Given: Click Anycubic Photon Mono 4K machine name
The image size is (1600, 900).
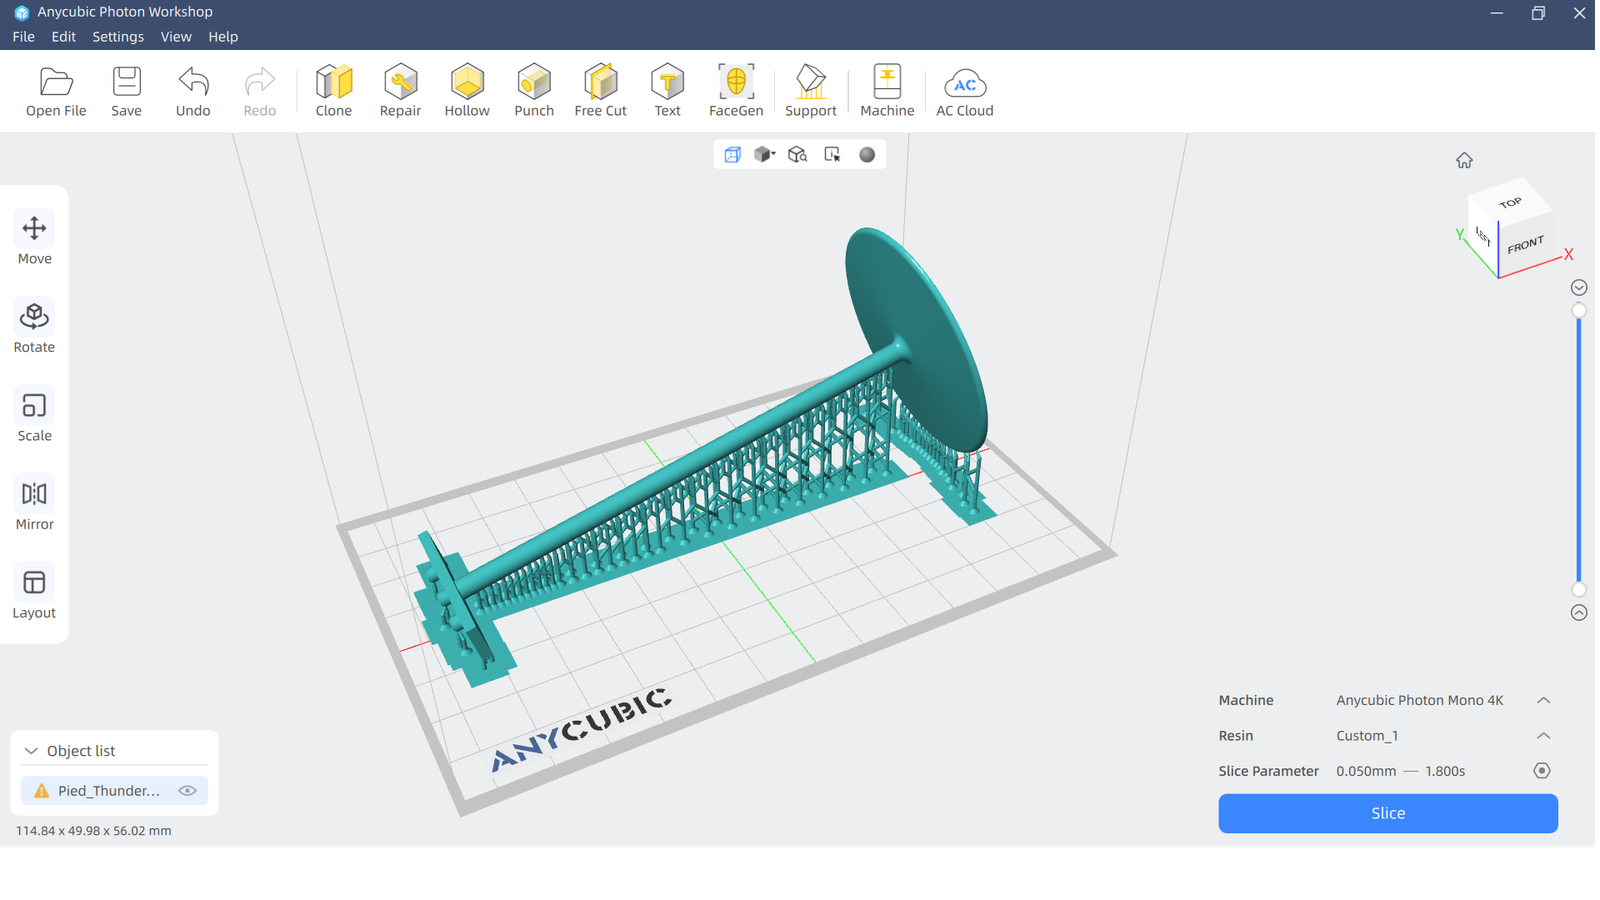Looking at the screenshot, I should (x=1420, y=700).
